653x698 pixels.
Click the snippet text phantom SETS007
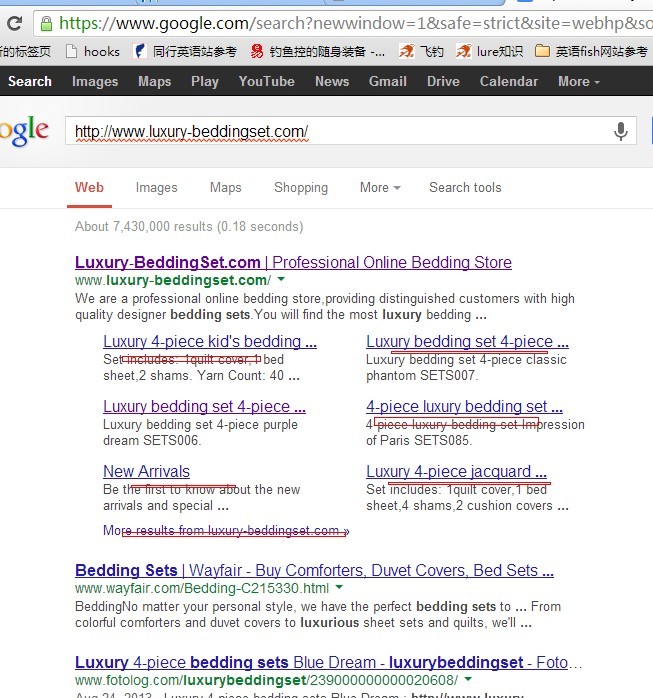(x=422, y=376)
